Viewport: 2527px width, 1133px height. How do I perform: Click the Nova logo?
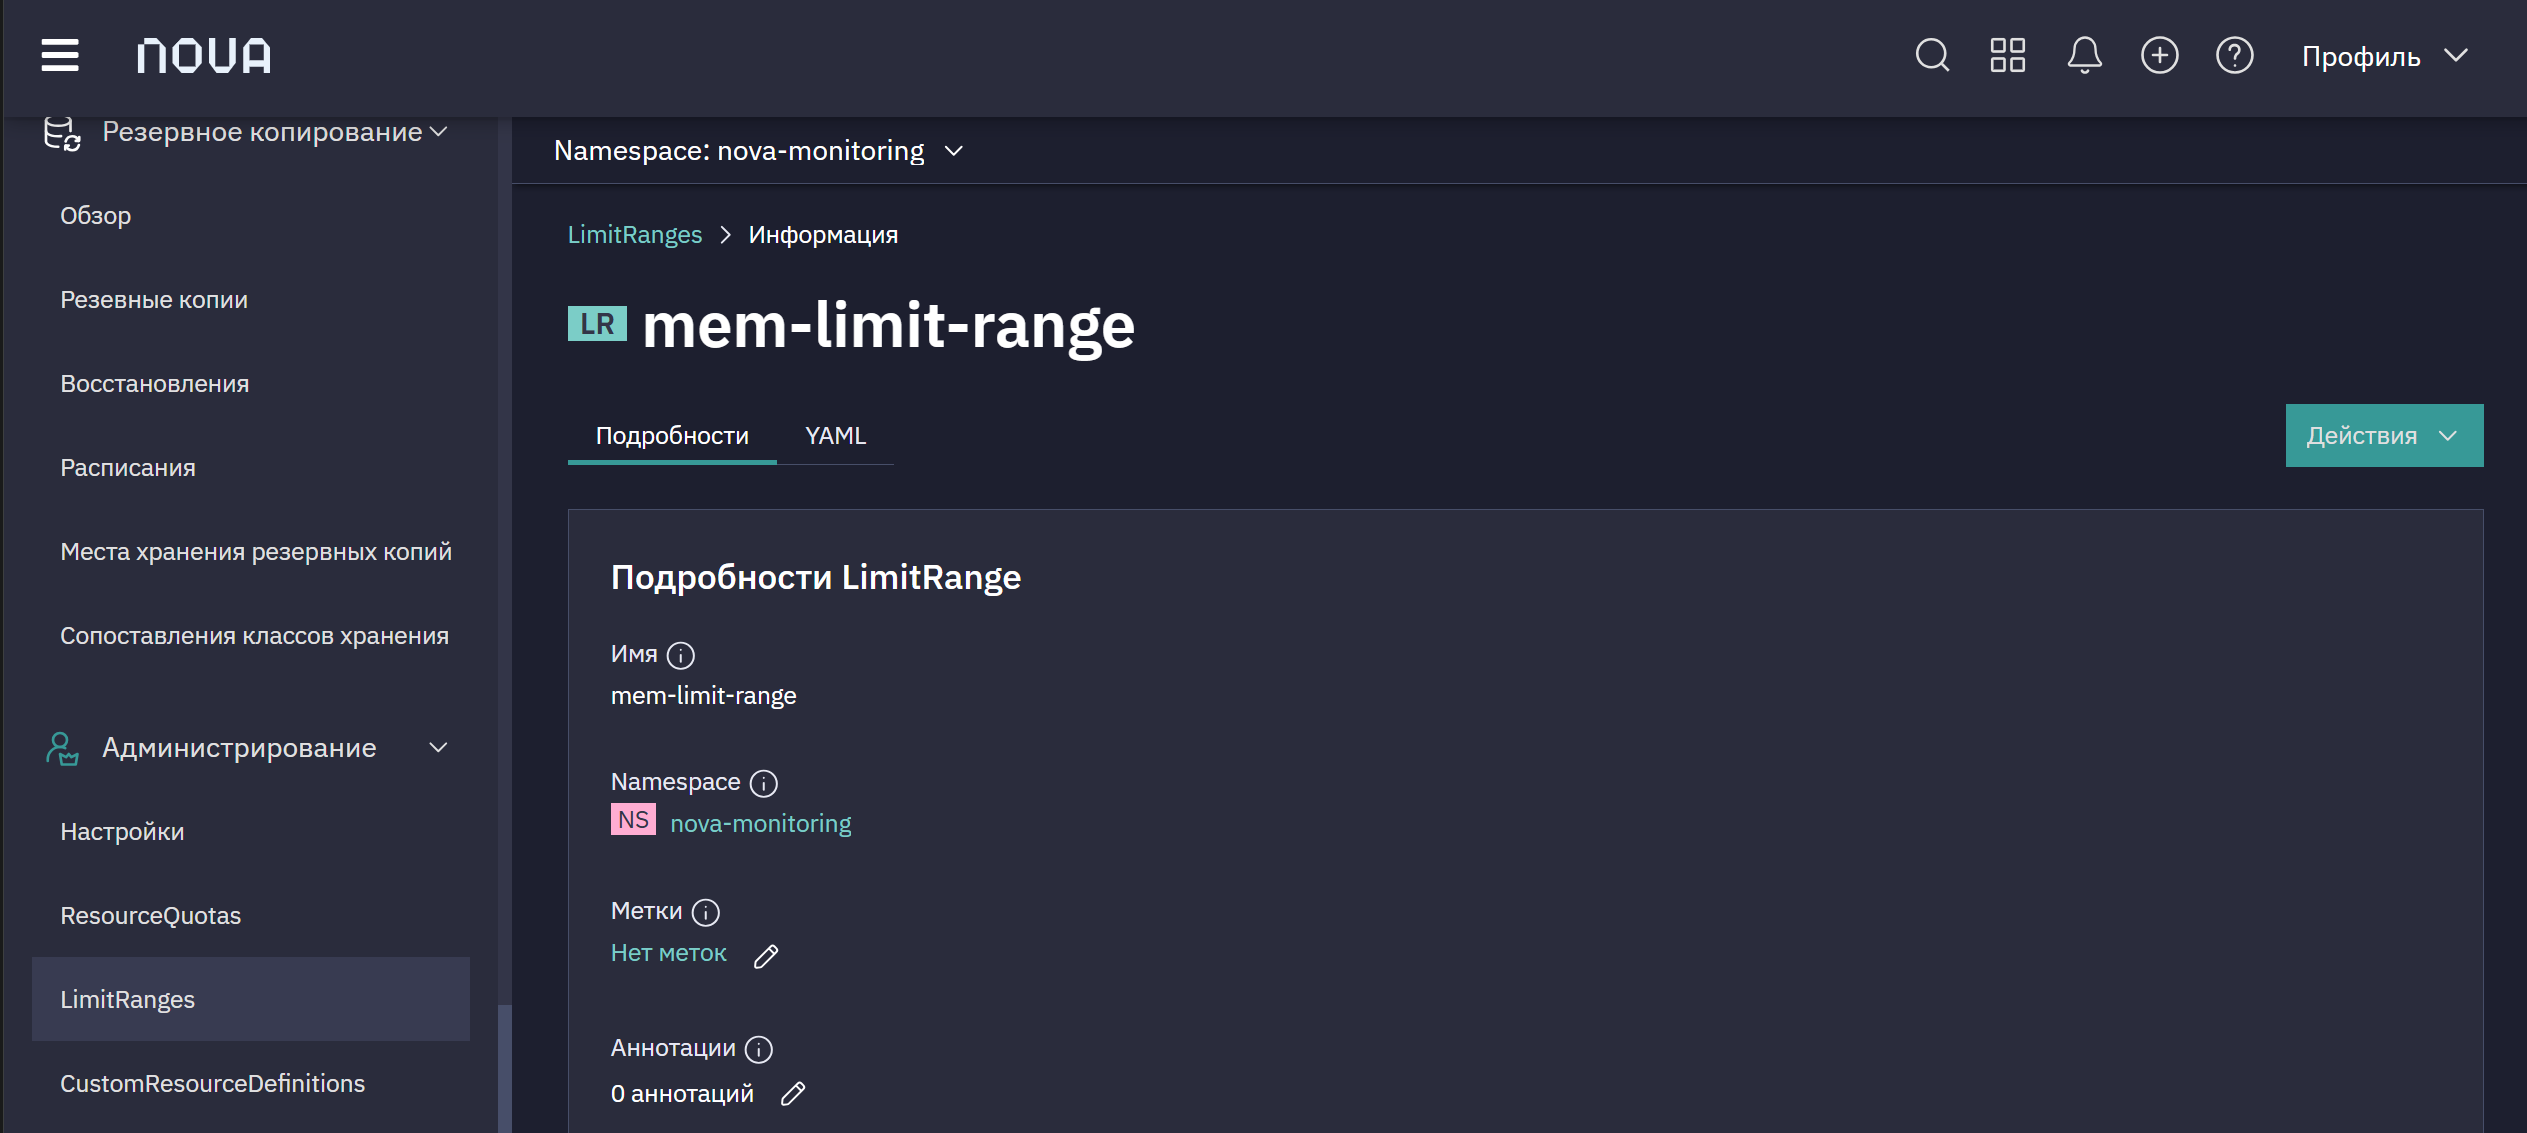[204, 56]
